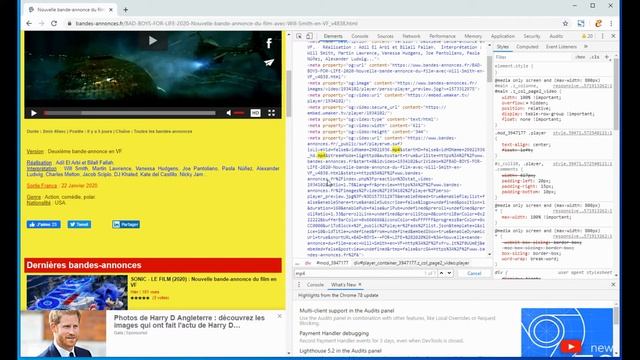
Task: Open the SONIC - LE FILM (2020) title link
Action: [x=204, y=282]
